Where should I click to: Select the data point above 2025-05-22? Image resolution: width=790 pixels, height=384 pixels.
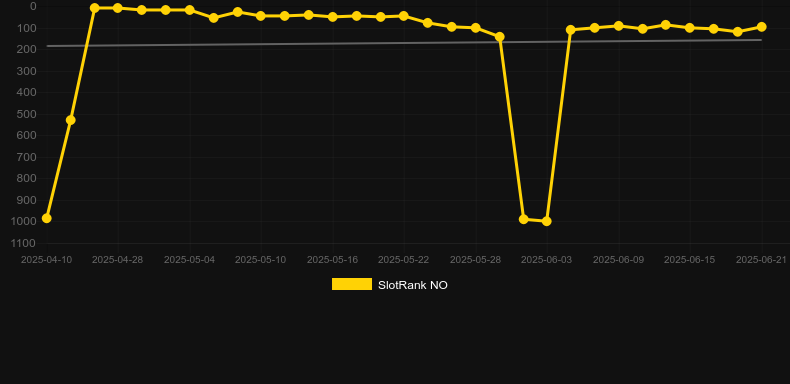pyautogui.click(x=404, y=16)
